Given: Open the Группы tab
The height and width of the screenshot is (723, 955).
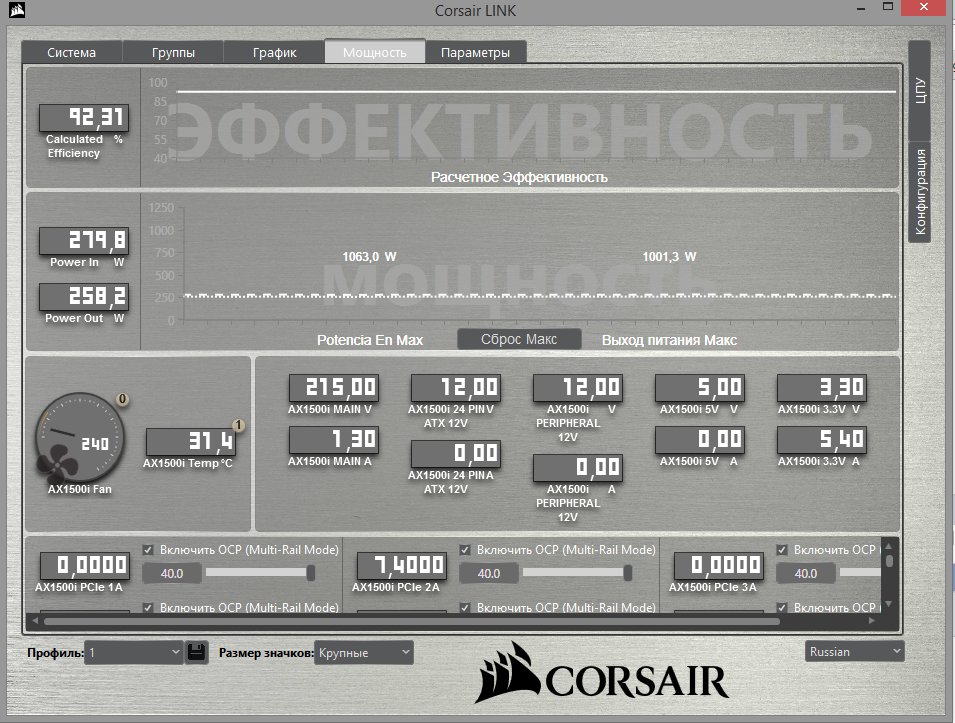Looking at the screenshot, I should 173,52.
